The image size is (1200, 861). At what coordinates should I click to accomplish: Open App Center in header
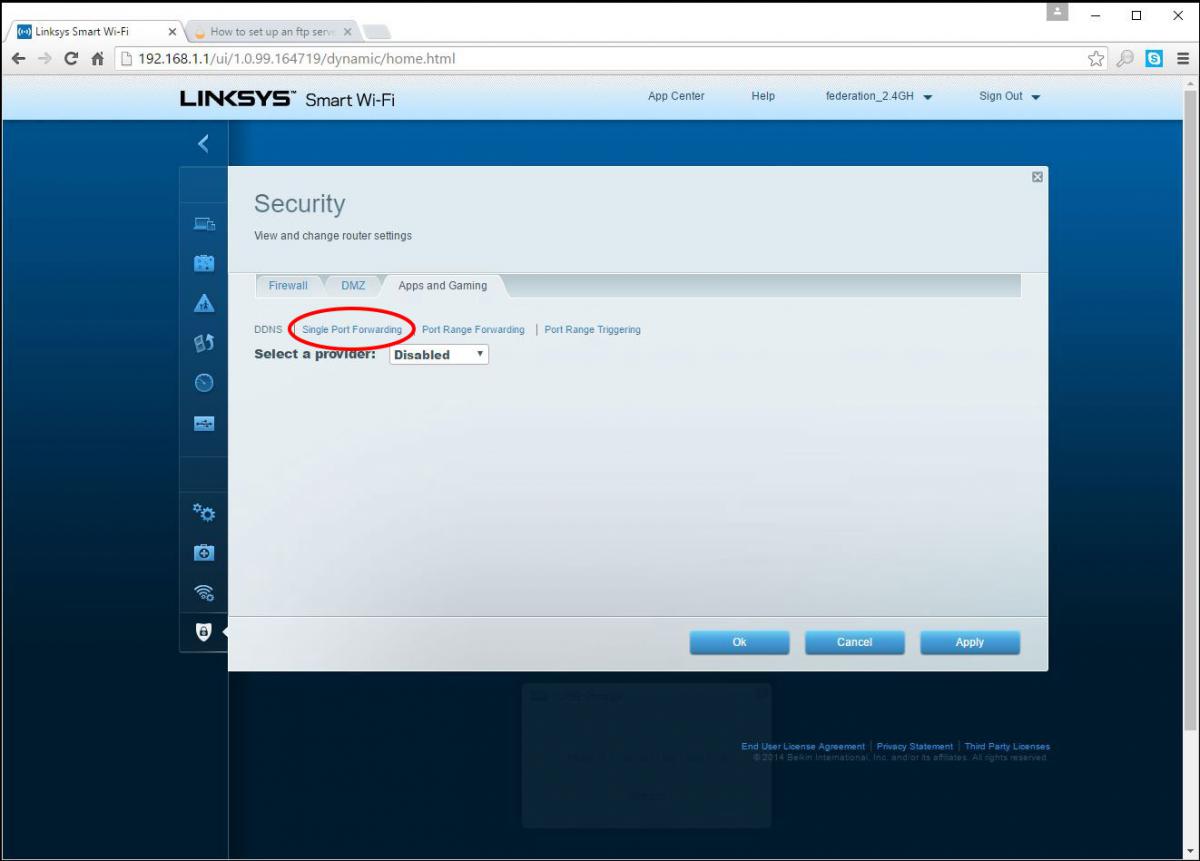click(676, 96)
